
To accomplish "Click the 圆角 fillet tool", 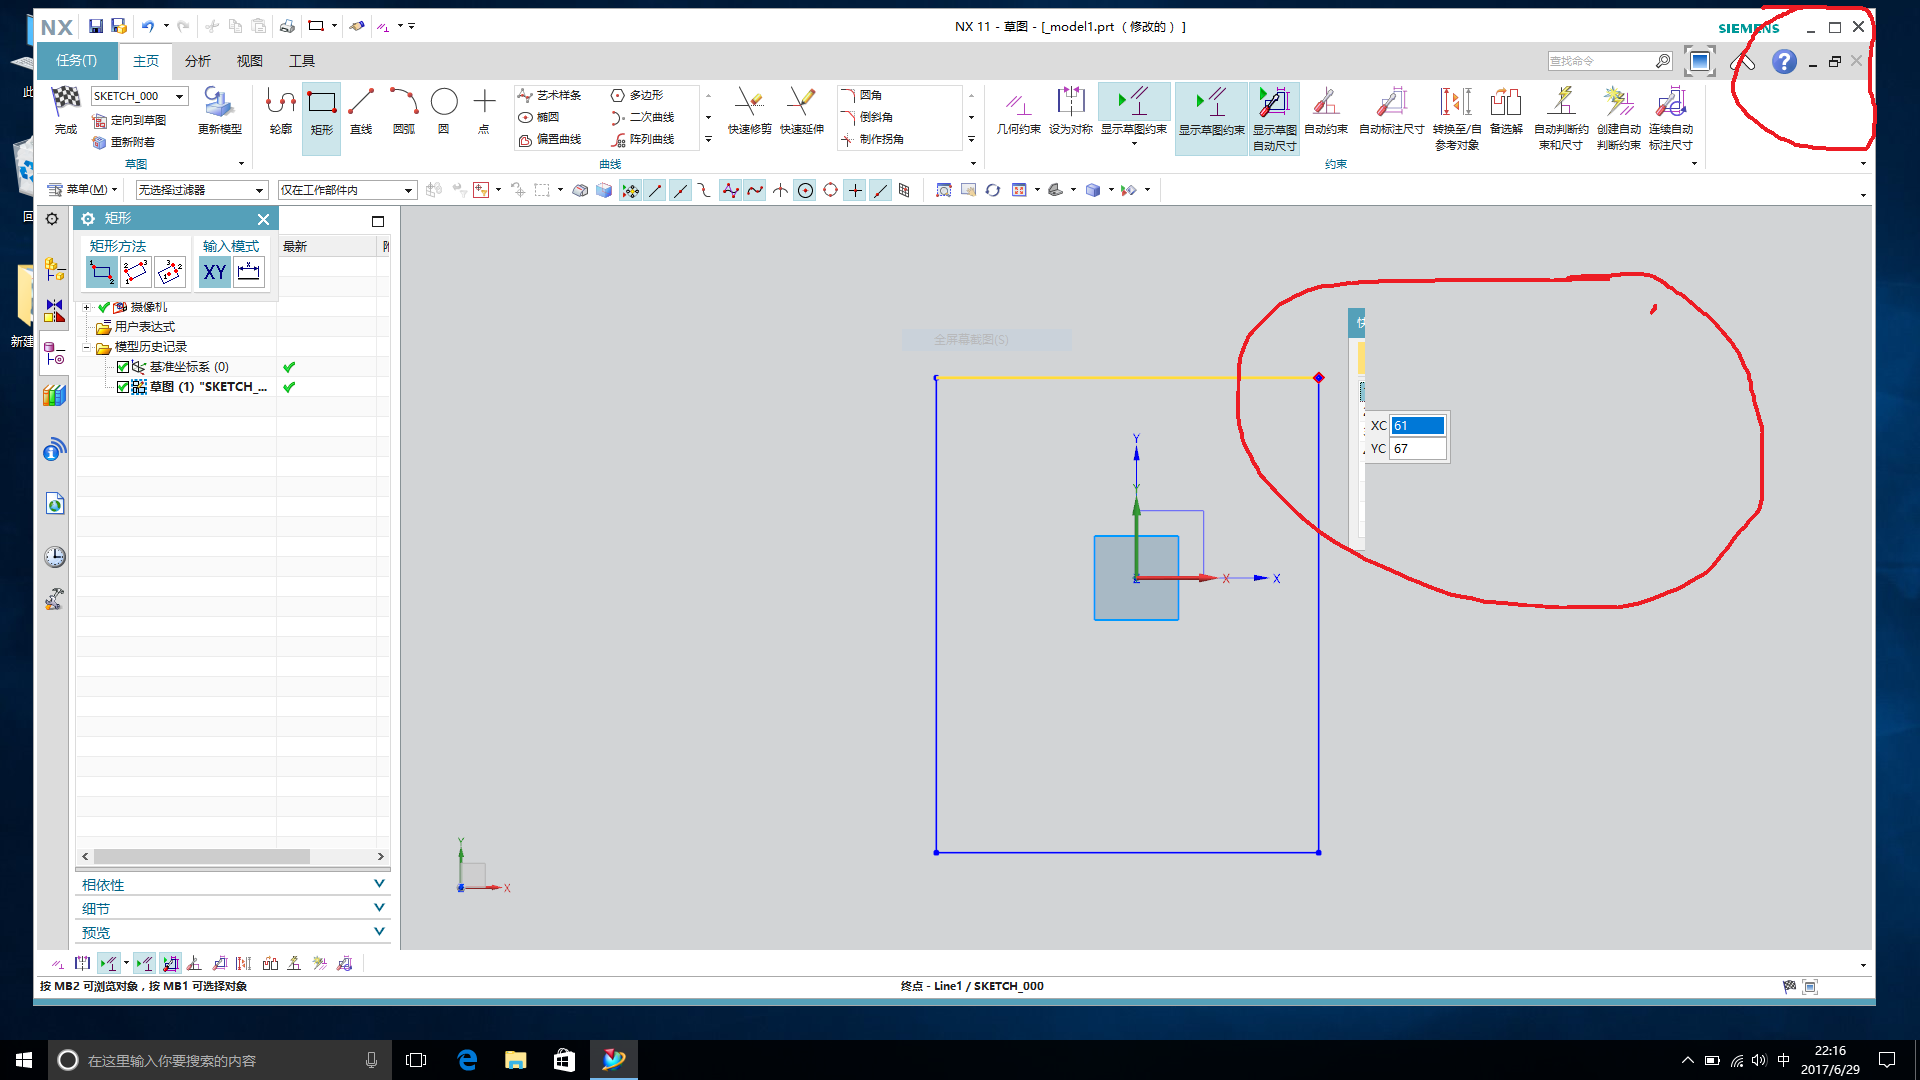I will tap(862, 95).
